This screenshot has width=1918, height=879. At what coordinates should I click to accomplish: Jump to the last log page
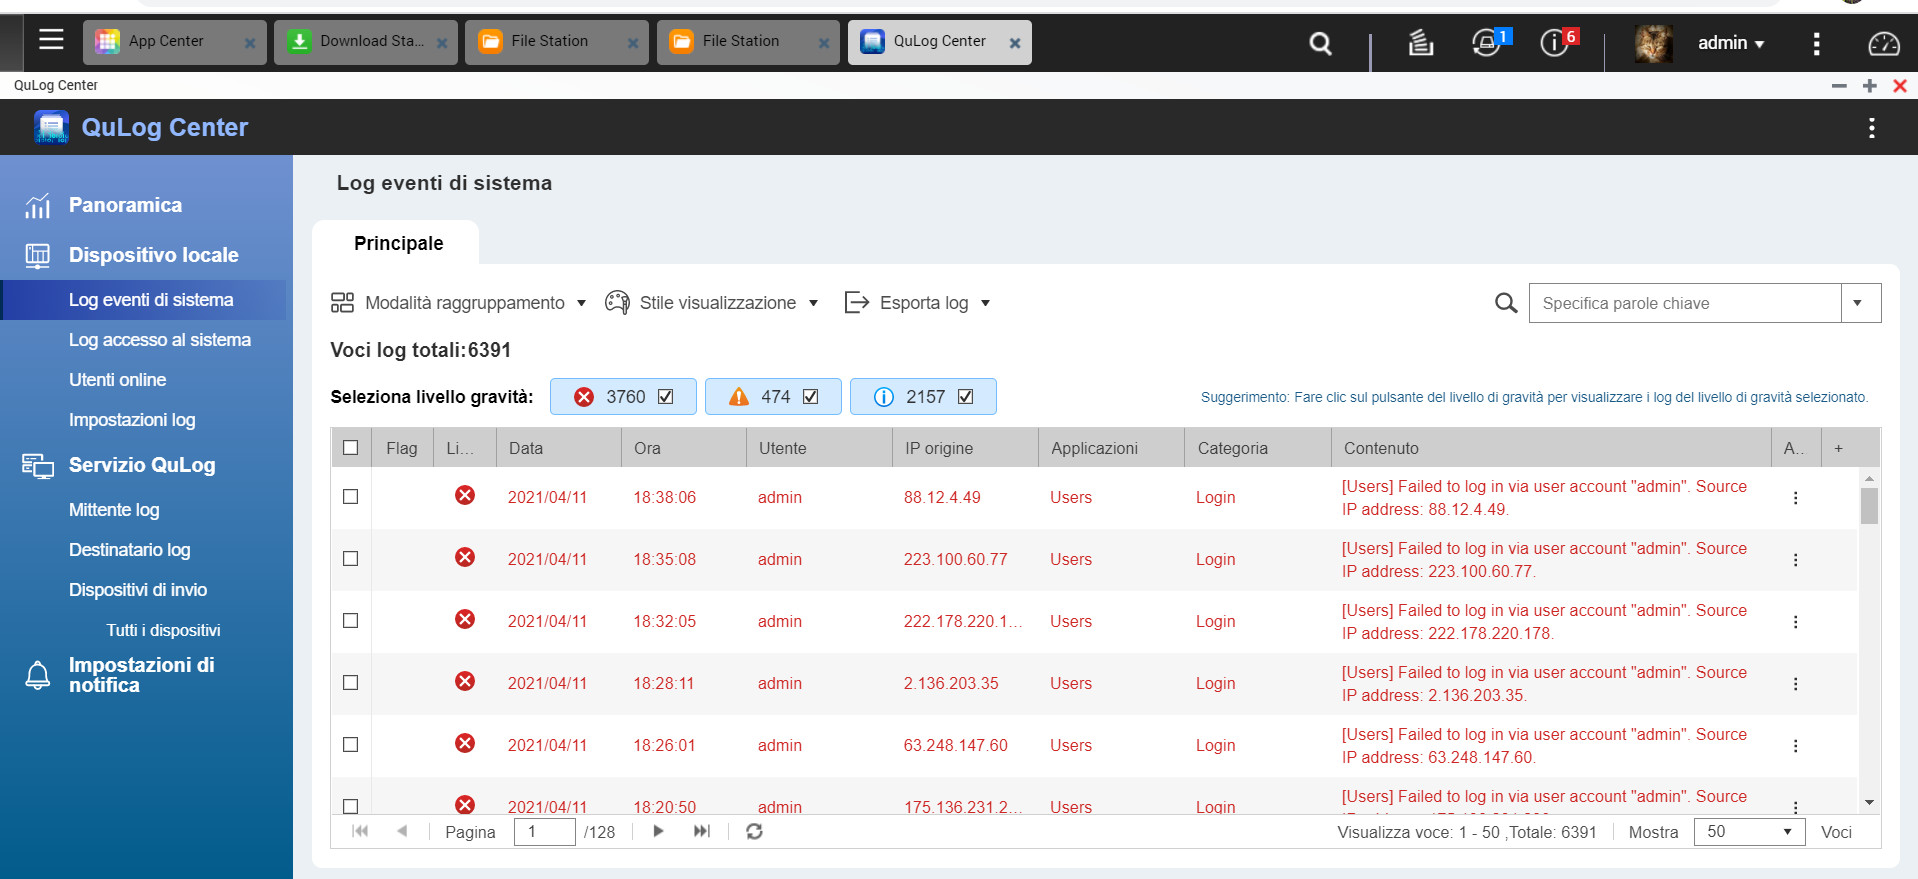point(702,831)
